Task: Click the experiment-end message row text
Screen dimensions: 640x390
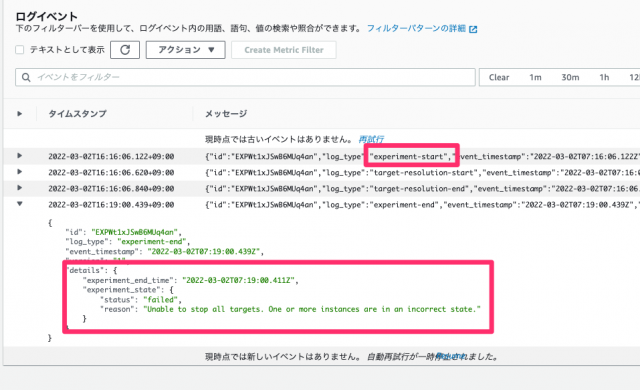Action: tap(422, 204)
